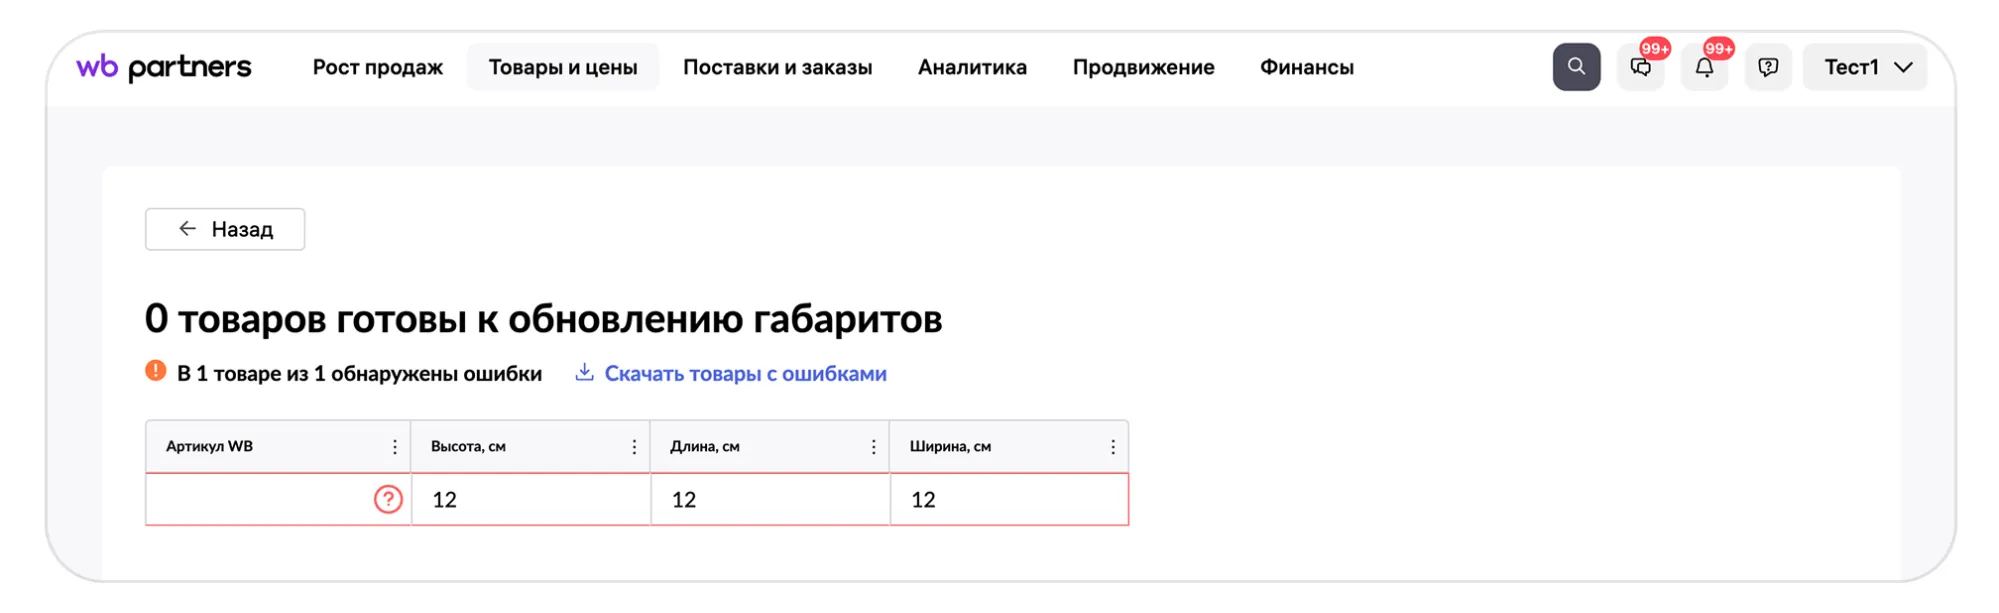
Task: Open the Поставки и заказы menu
Action: (x=777, y=67)
